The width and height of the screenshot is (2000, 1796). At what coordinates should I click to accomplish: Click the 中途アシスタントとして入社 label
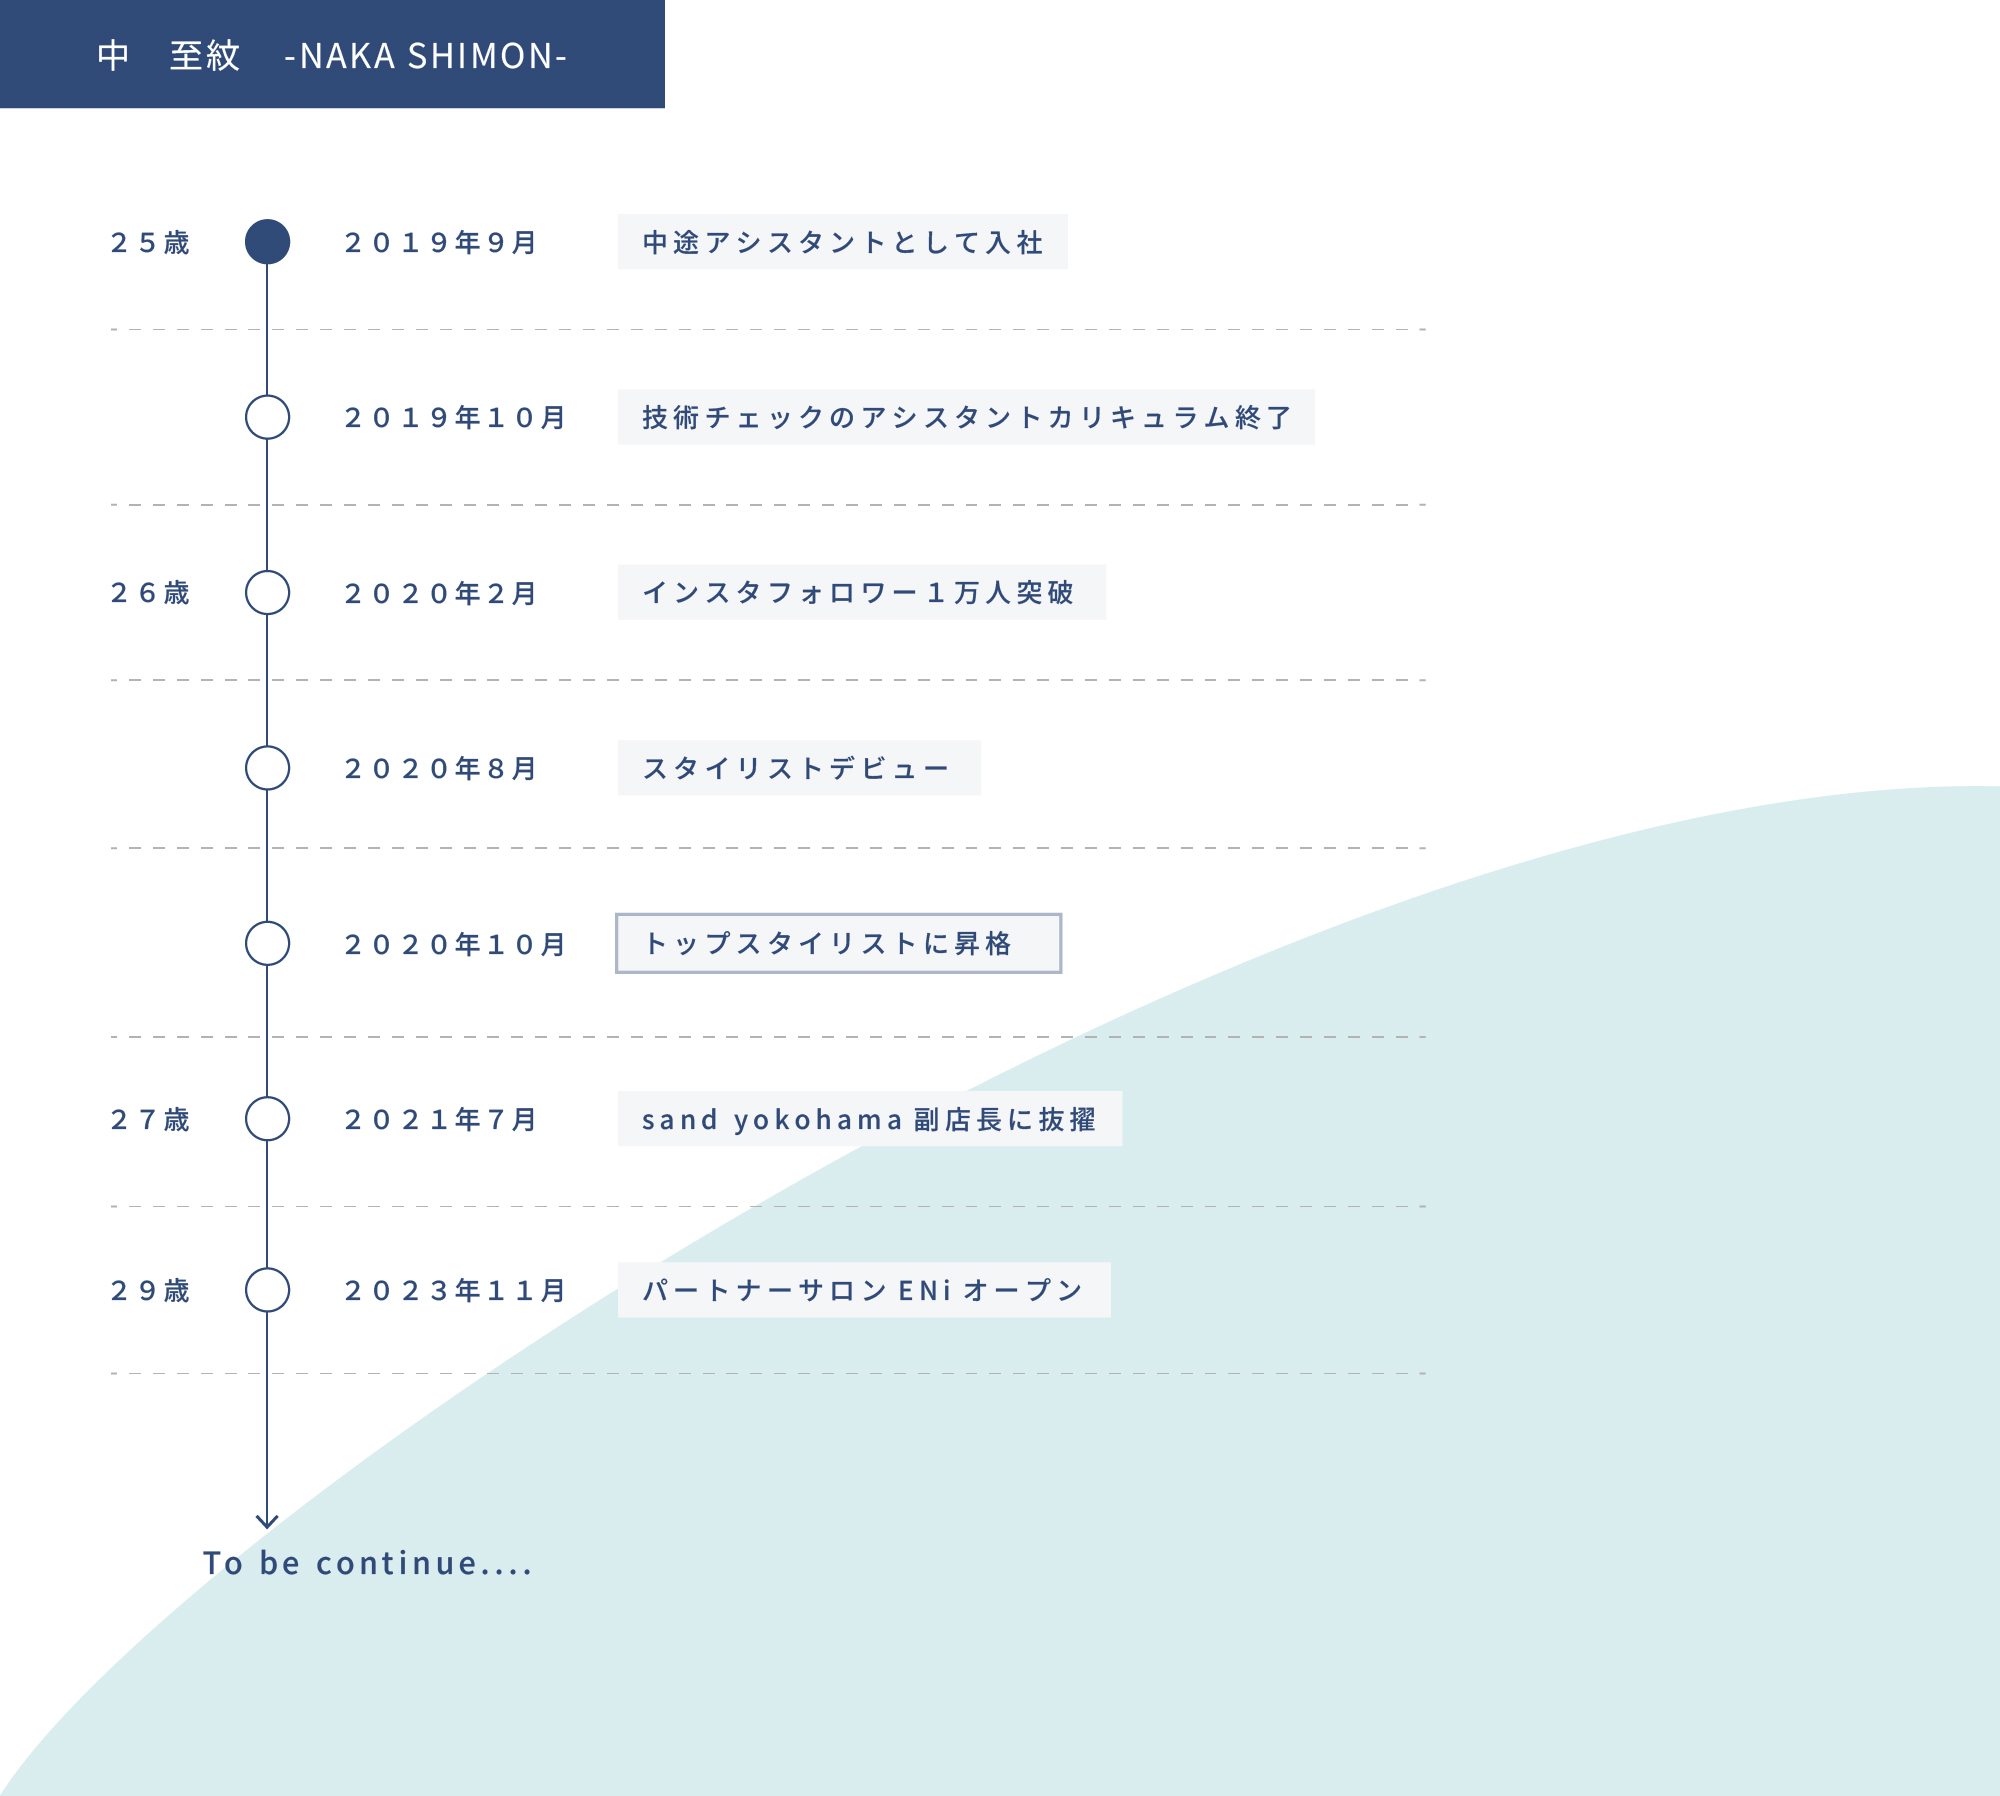point(842,242)
